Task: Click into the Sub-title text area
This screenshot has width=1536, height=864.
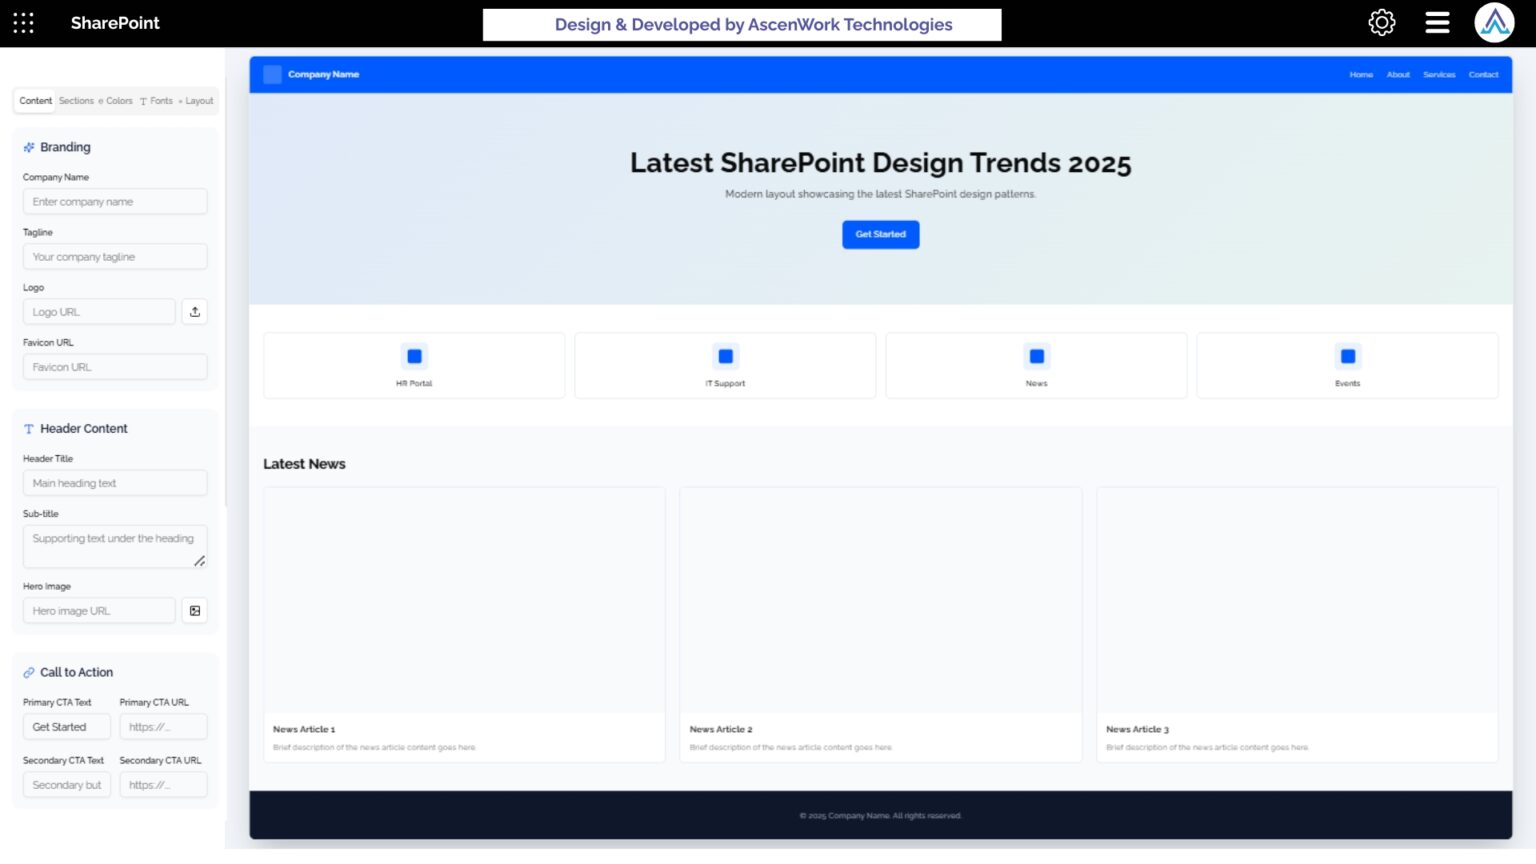Action: (x=113, y=546)
